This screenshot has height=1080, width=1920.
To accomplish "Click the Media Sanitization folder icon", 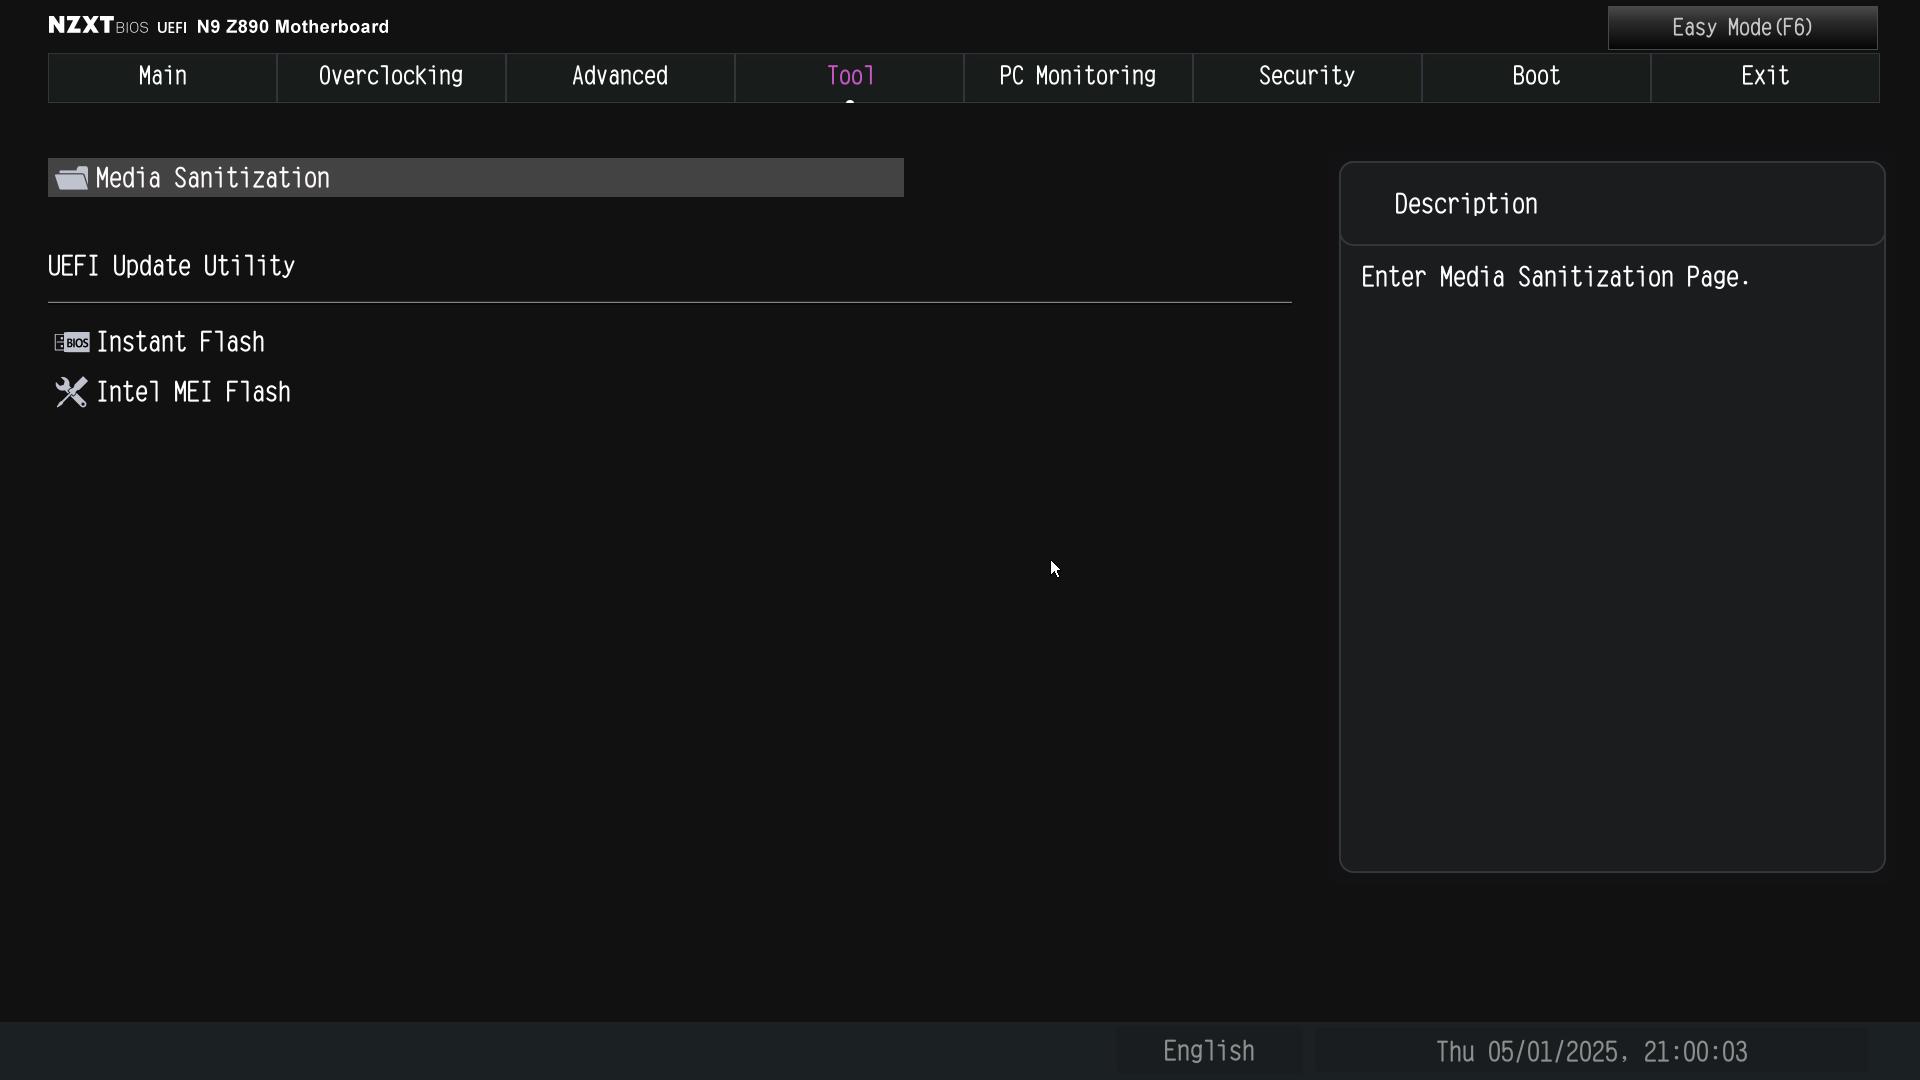I will [x=71, y=179].
